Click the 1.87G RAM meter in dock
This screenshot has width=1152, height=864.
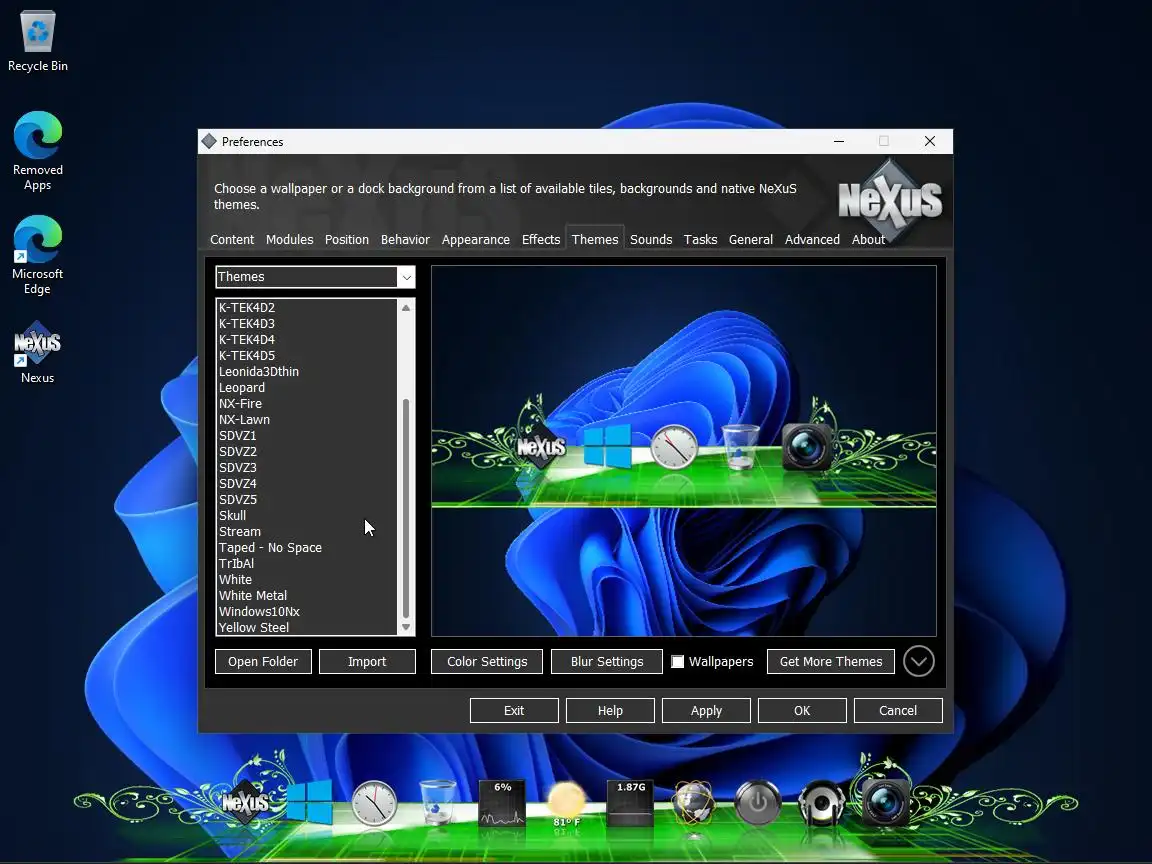point(630,803)
